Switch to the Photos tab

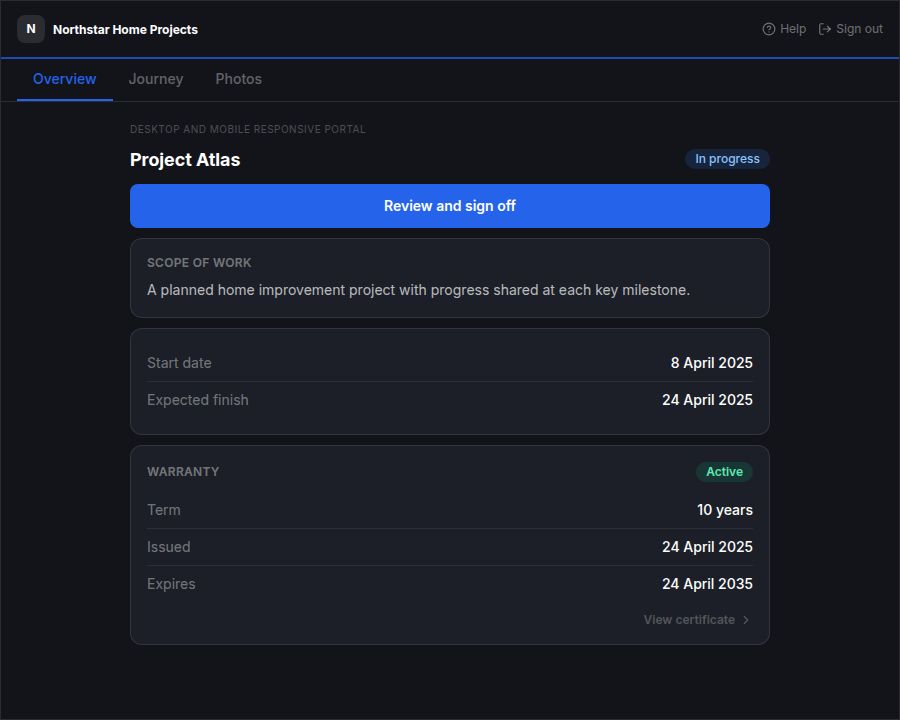239,79
